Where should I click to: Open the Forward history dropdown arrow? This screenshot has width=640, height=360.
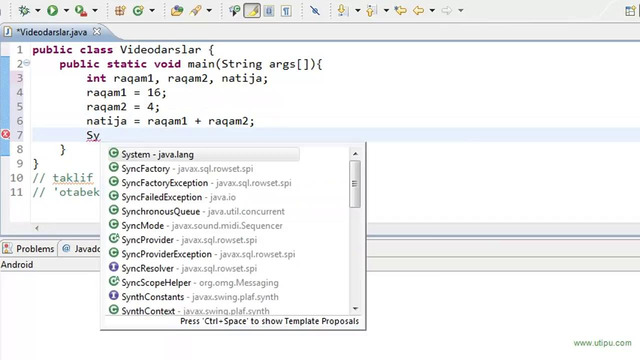pos(461,10)
